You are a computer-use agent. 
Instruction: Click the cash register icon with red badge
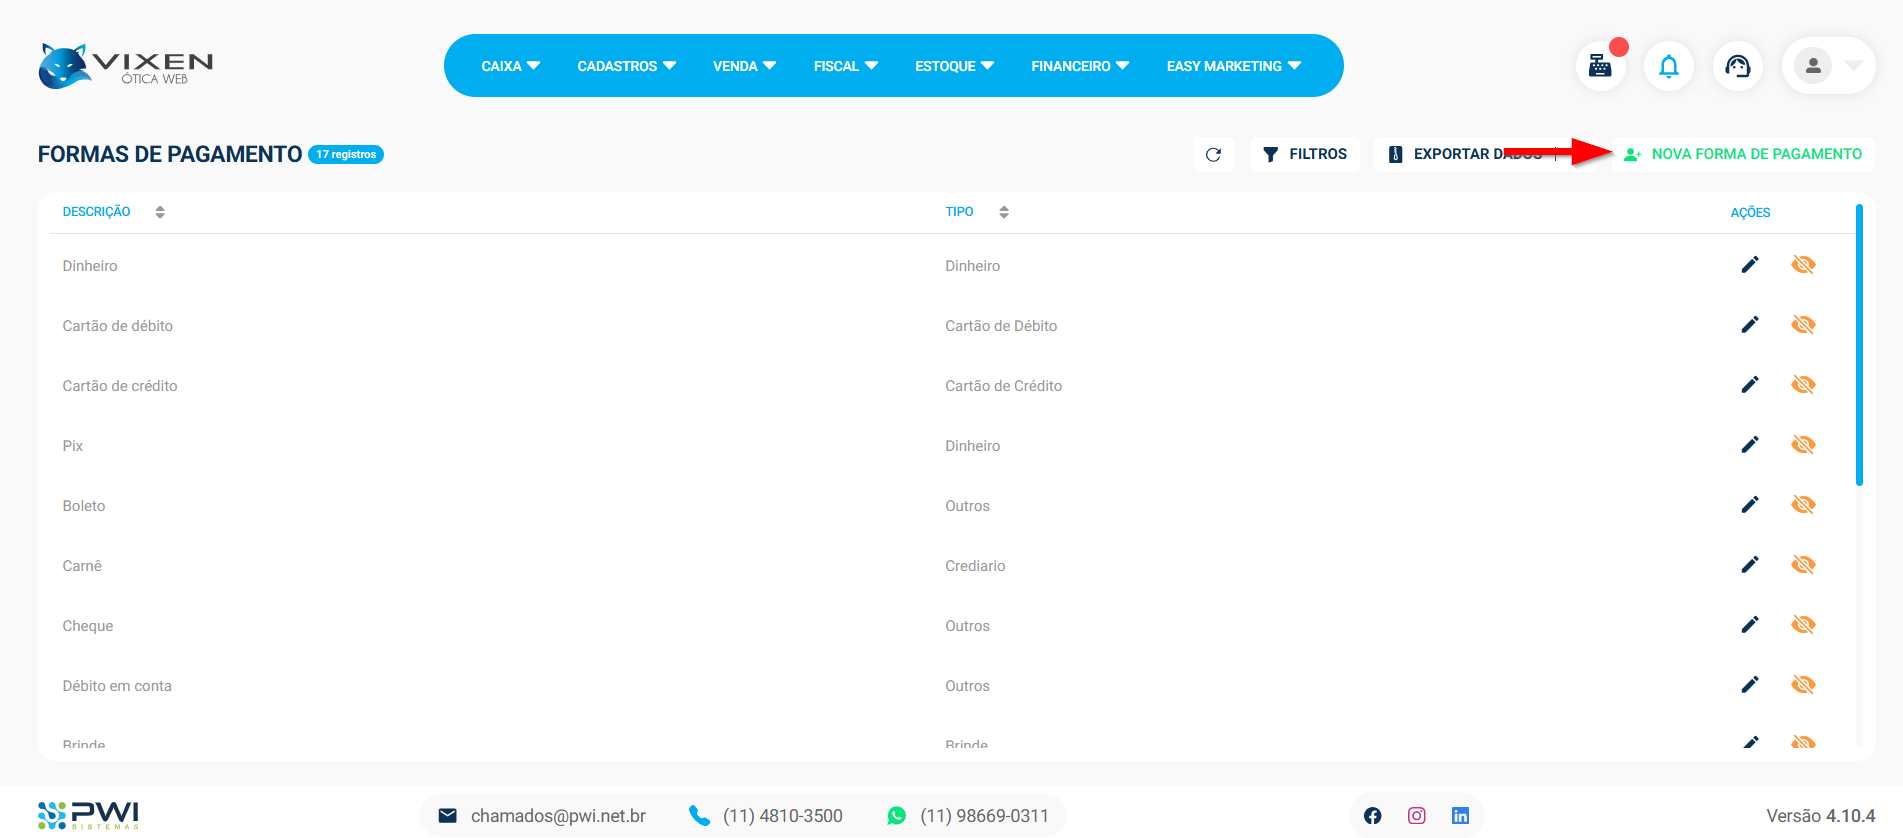[1600, 66]
